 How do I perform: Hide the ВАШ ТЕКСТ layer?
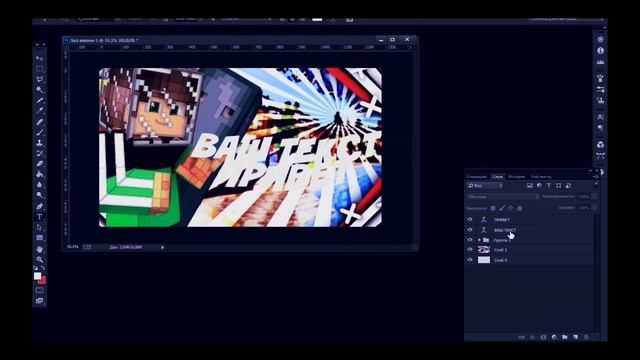click(x=470, y=230)
